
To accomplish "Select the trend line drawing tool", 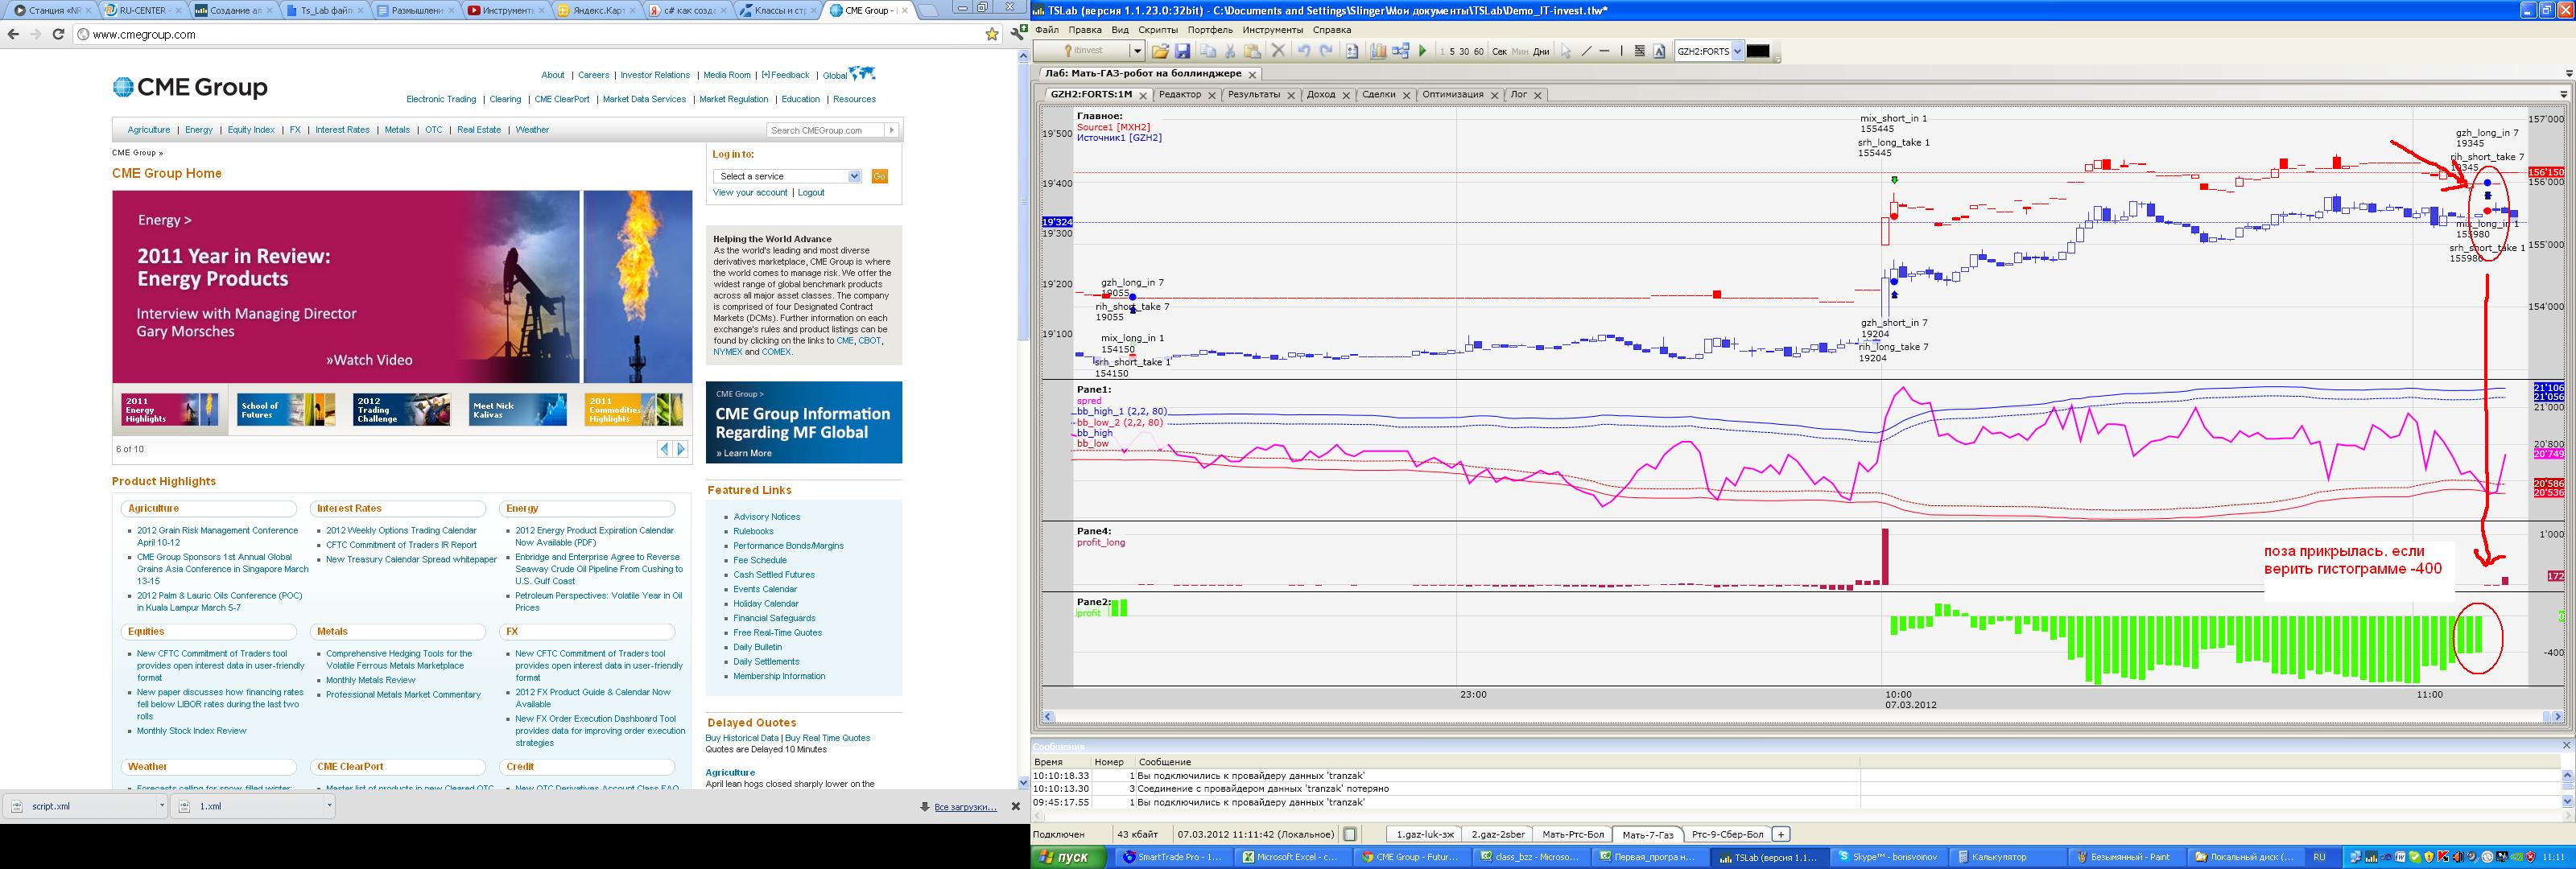I will [x=1587, y=51].
